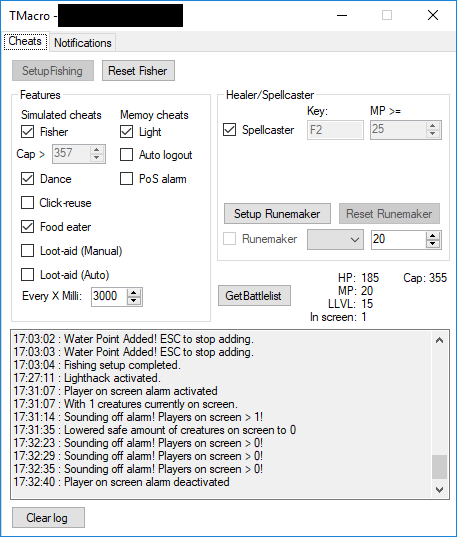Viewport: 457px width, 537px height.
Task: Click the 17:03:02 Water Point Added log entry
Action: pos(134,339)
